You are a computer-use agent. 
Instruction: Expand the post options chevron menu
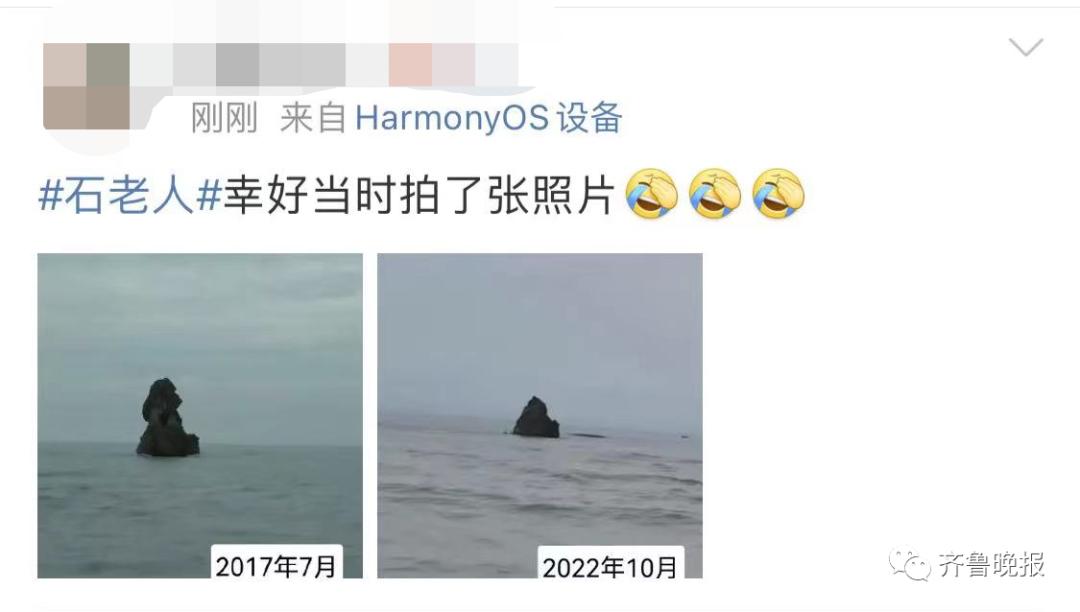[x=1026, y=48]
